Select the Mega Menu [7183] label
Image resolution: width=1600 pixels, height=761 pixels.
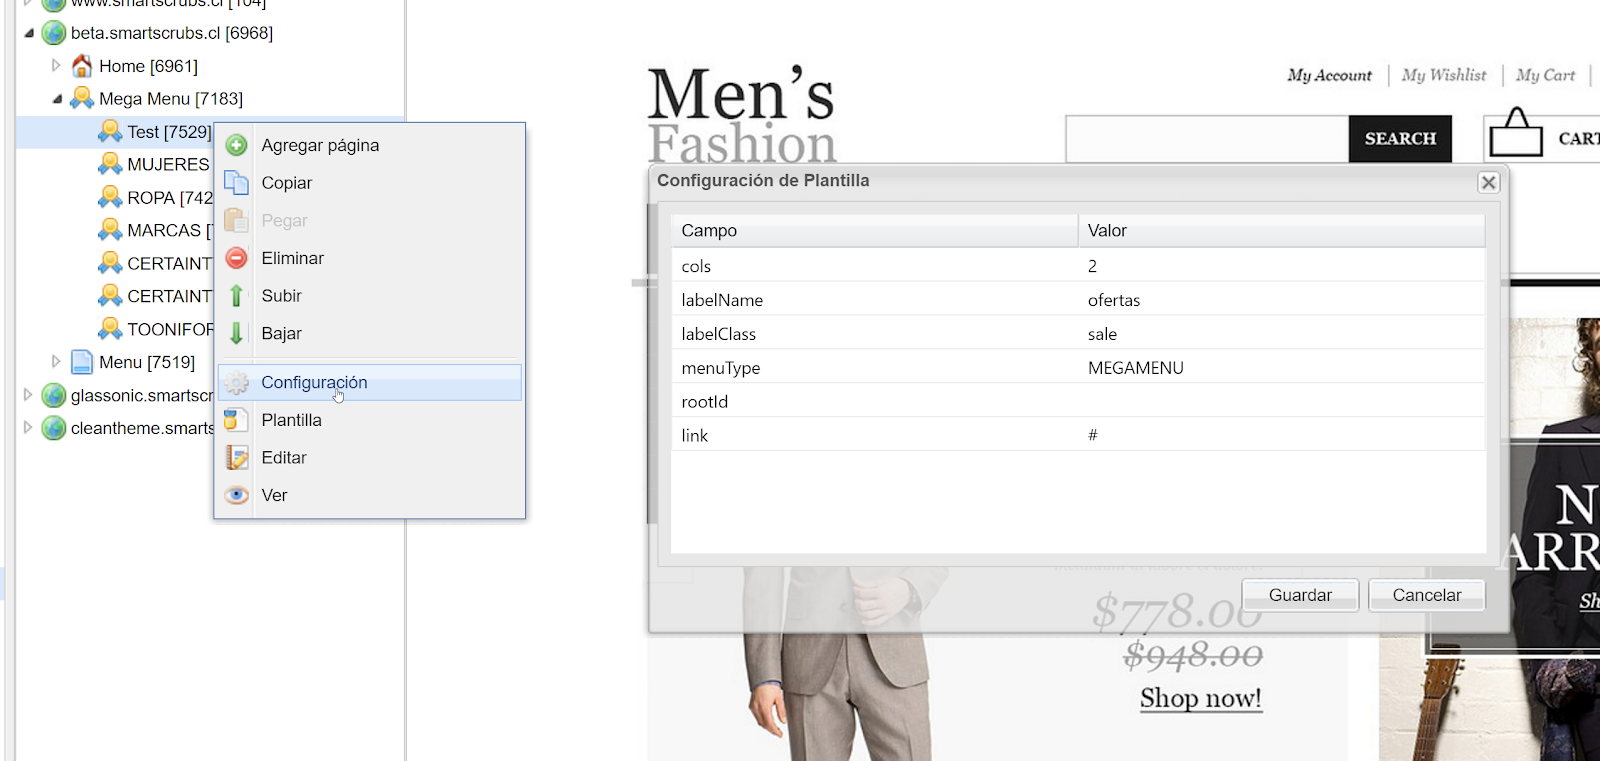click(x=171, y=99)
